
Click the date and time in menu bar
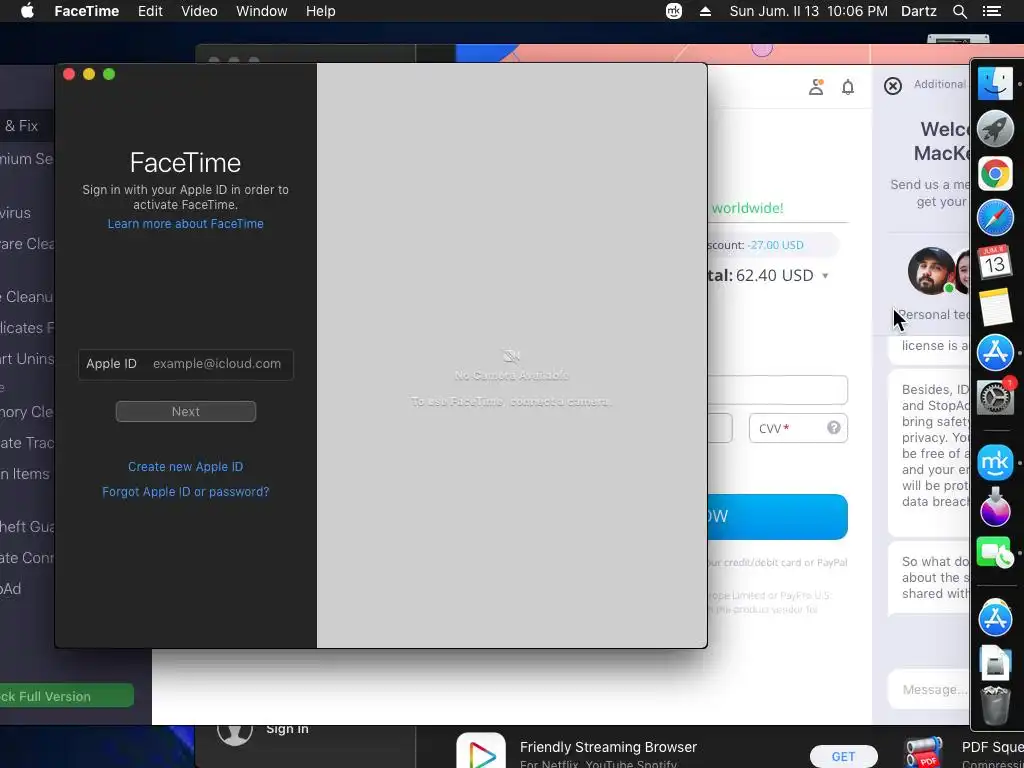click(808, 11)
